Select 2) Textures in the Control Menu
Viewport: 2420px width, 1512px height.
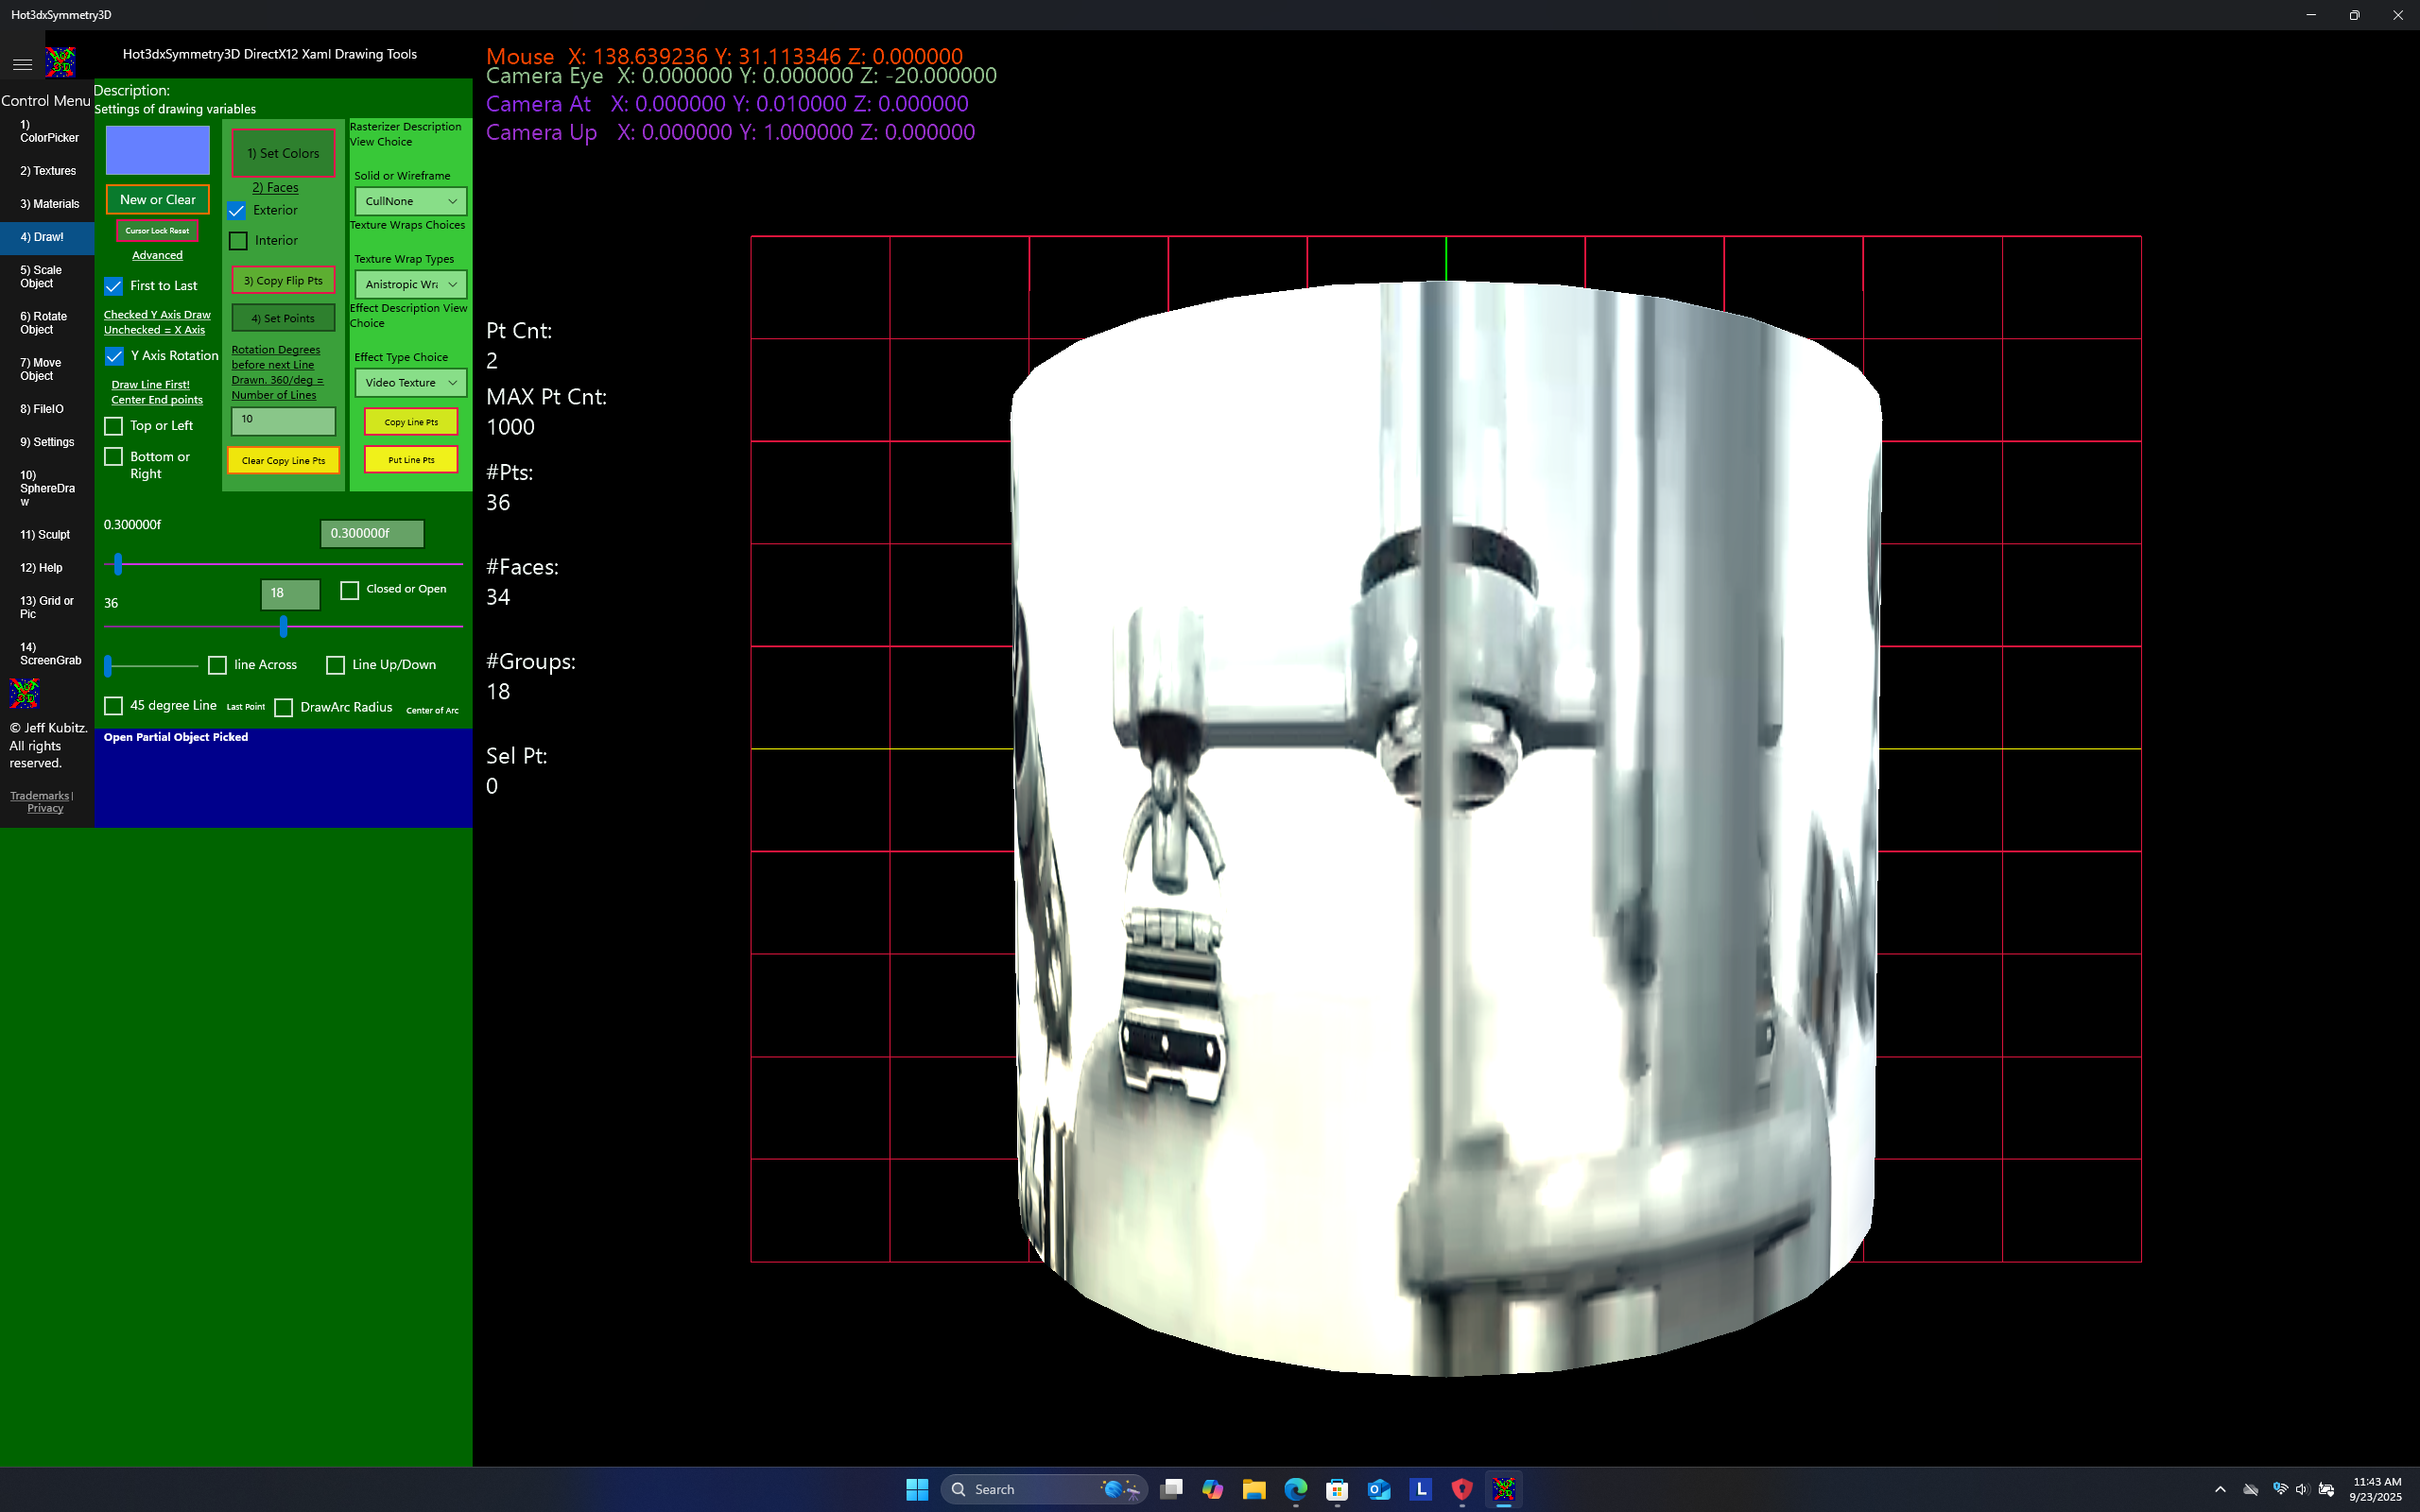[48, 171]
